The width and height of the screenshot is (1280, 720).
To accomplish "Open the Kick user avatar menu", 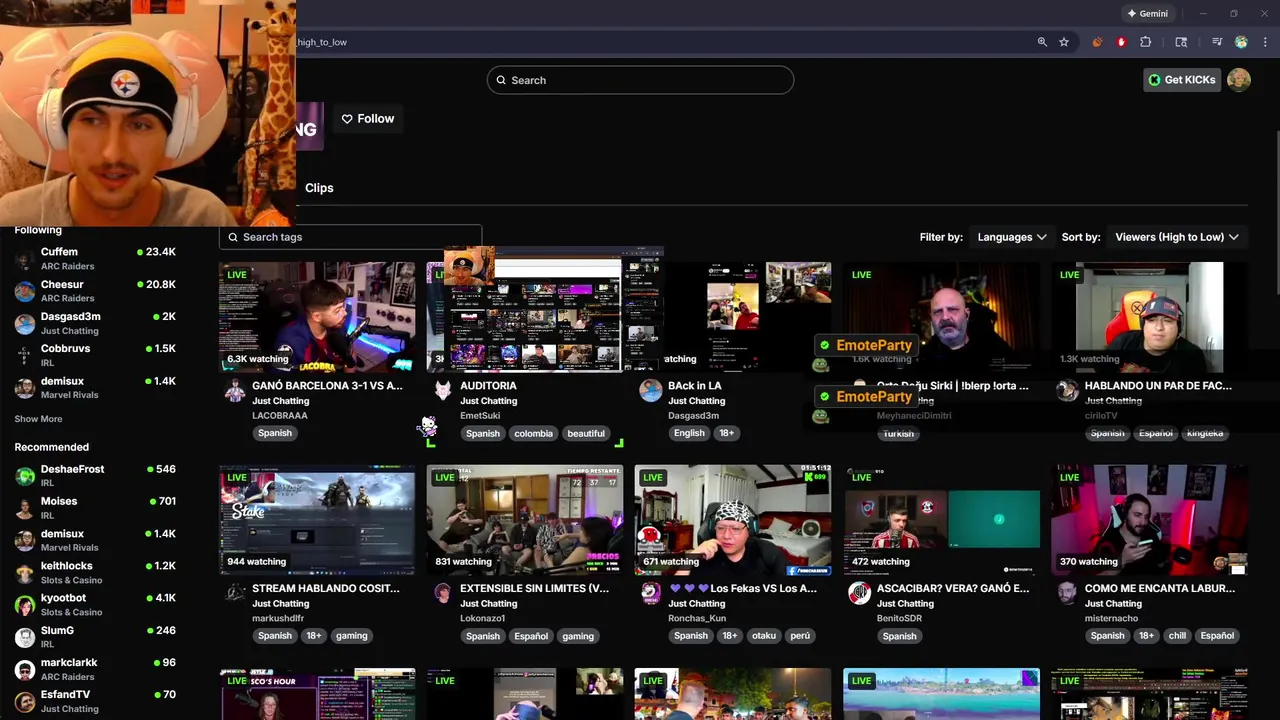I will [x=1239, y=80].
